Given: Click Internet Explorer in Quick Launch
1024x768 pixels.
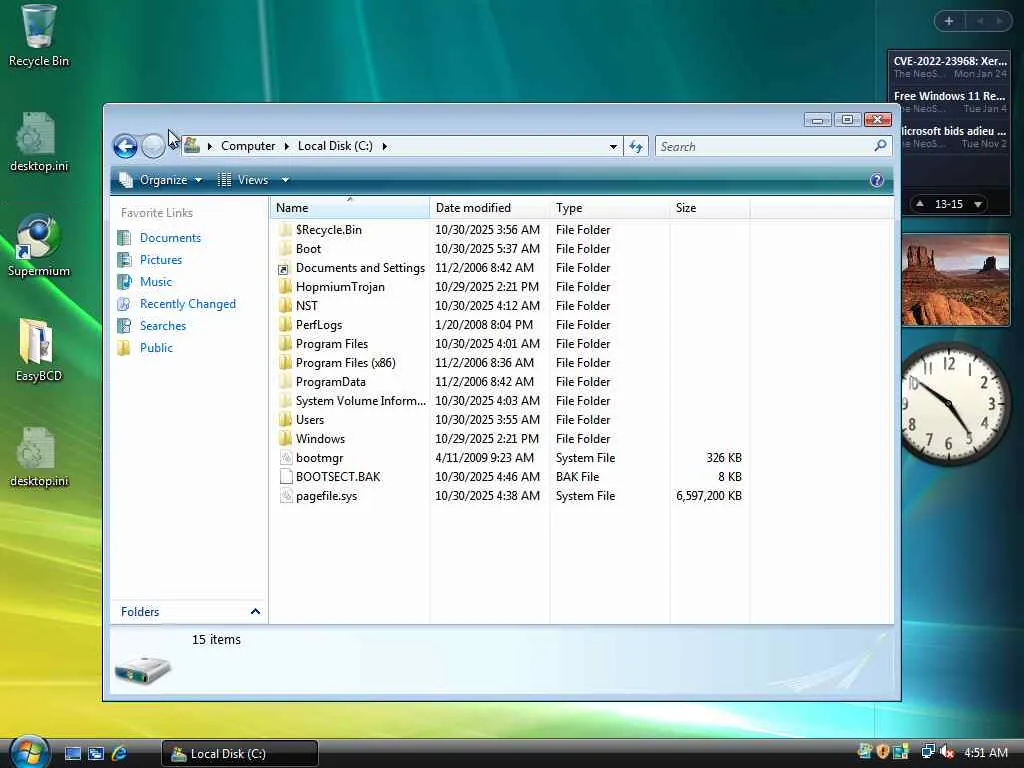Looking at the screenshot, I should click(x=120, y=753).
